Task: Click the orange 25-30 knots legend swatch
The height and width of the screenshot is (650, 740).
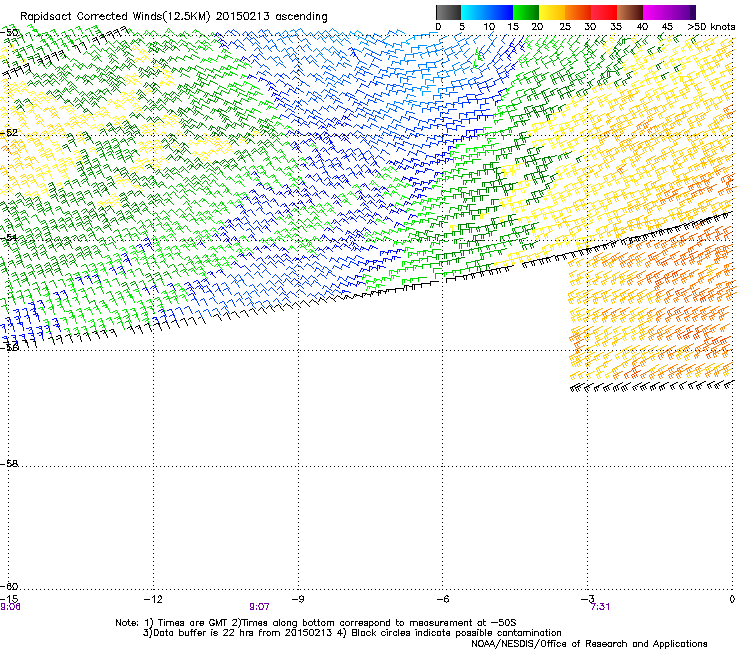Action: pyautogui.click(x=578, y=12)
